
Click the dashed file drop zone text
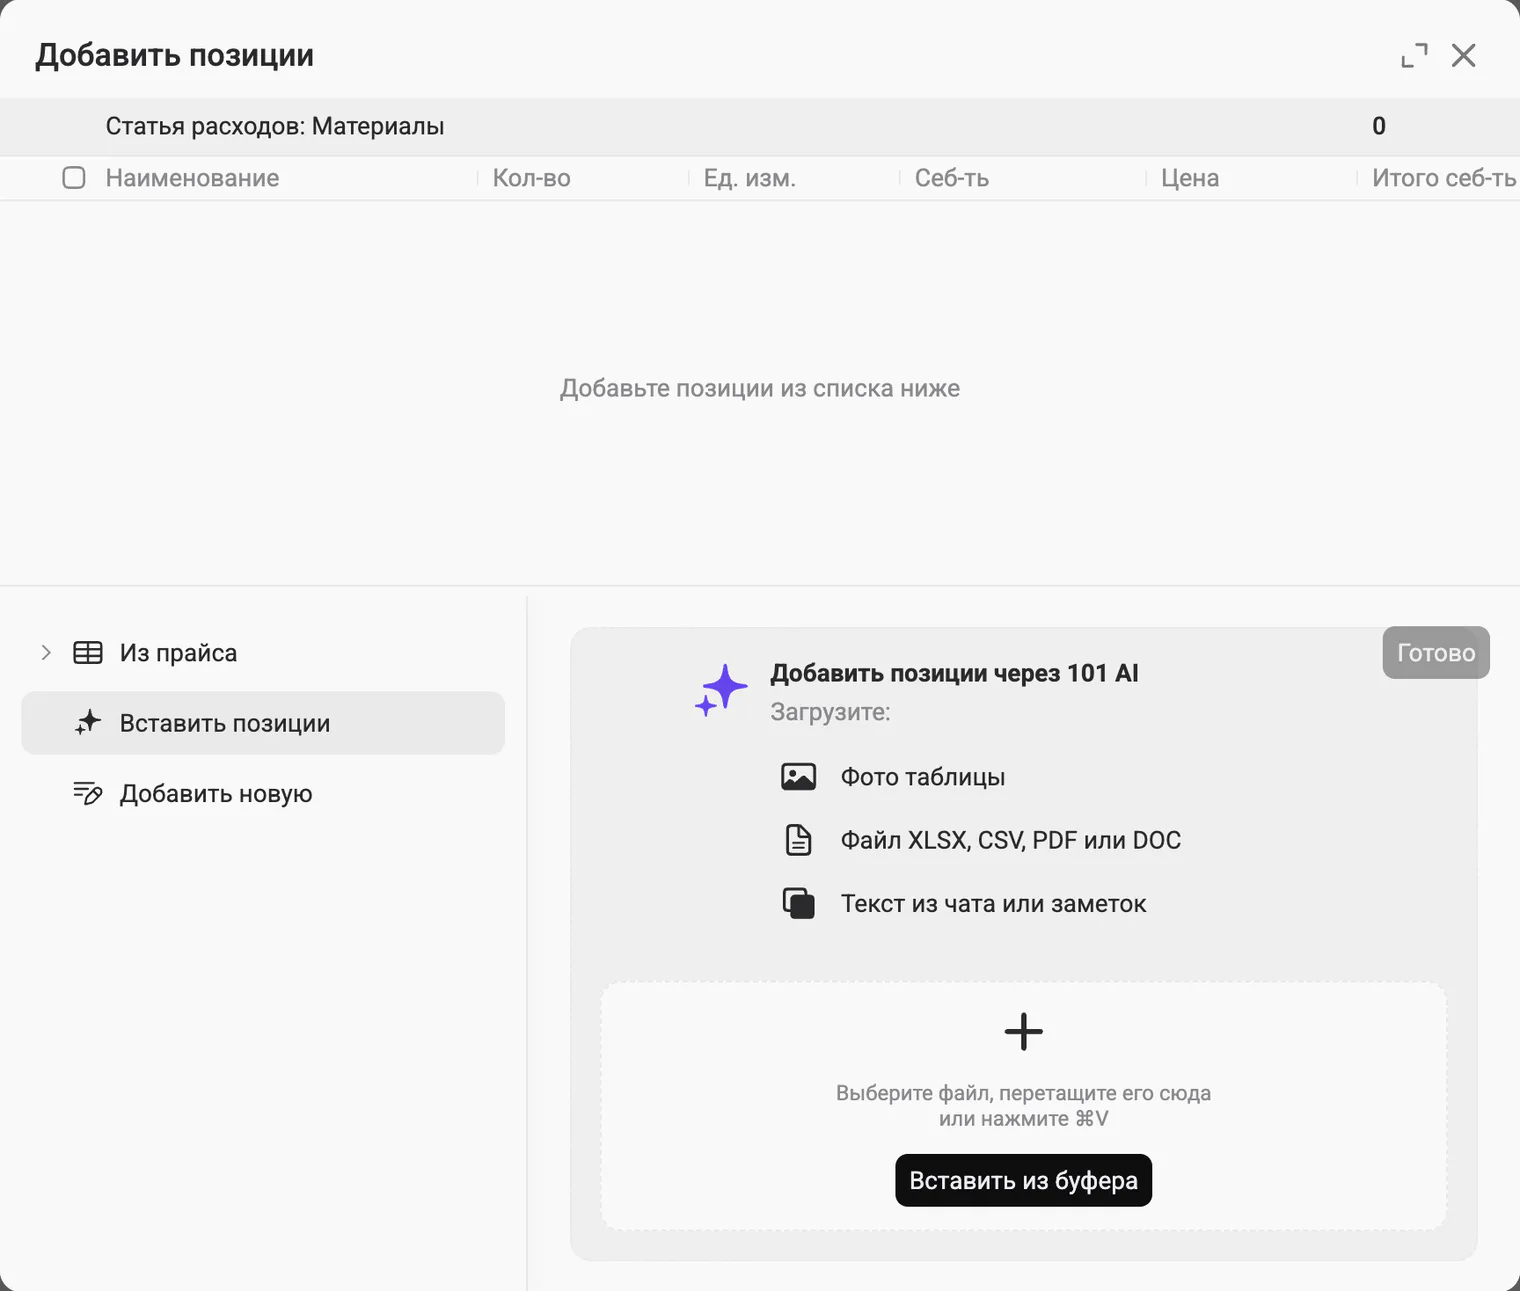point(1023,1106)
